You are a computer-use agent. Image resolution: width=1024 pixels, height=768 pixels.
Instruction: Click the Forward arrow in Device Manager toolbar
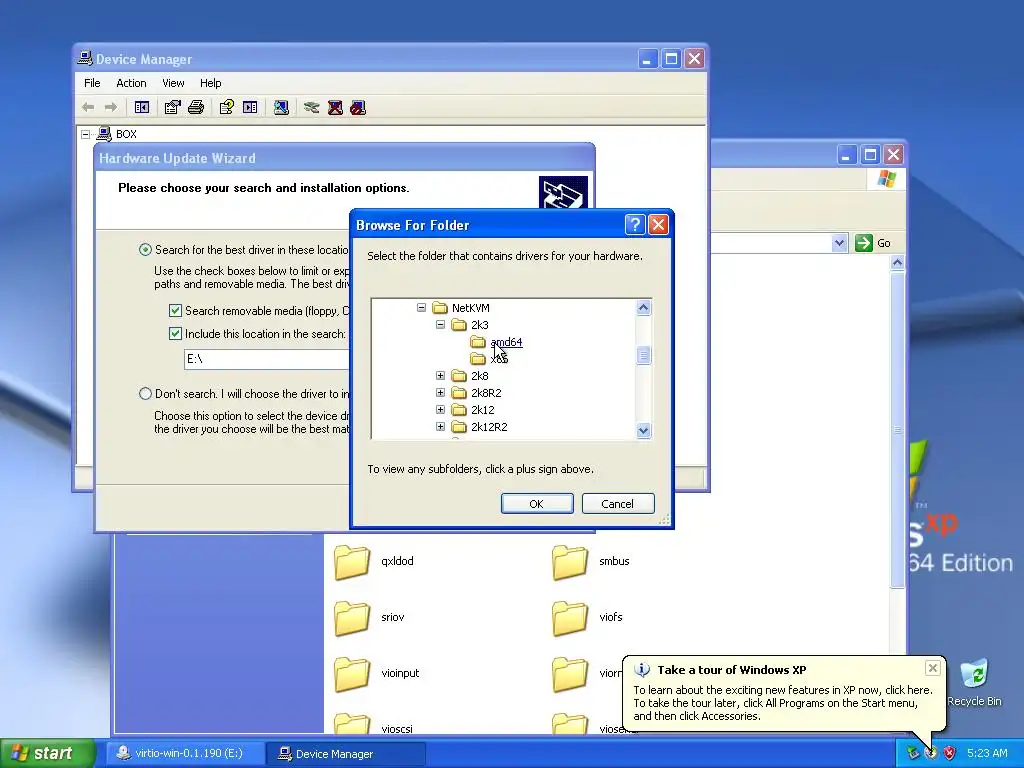[111, 107]
